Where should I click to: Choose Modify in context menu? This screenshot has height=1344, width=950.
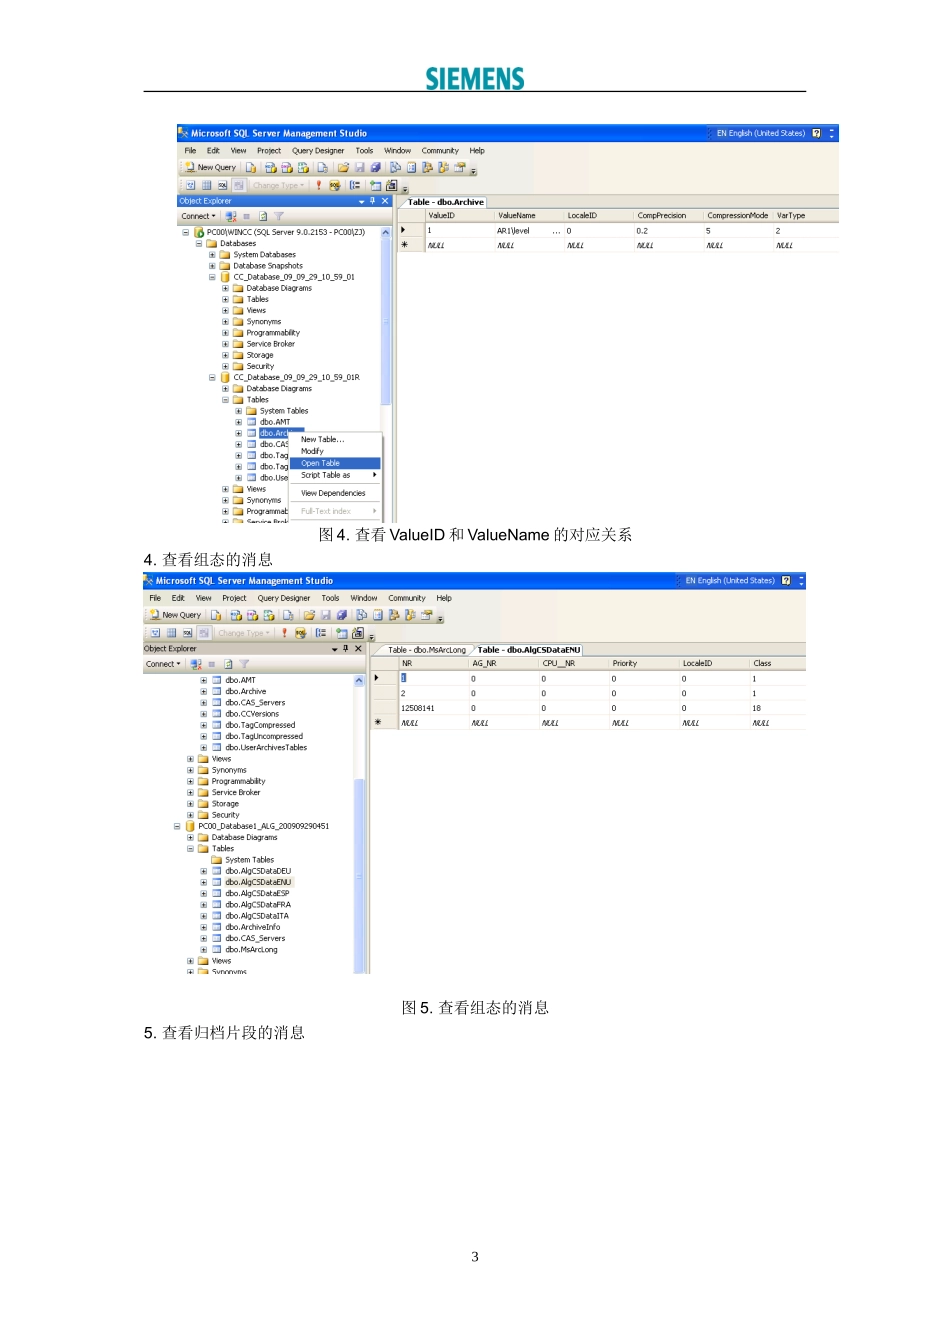tap(335, 451)
